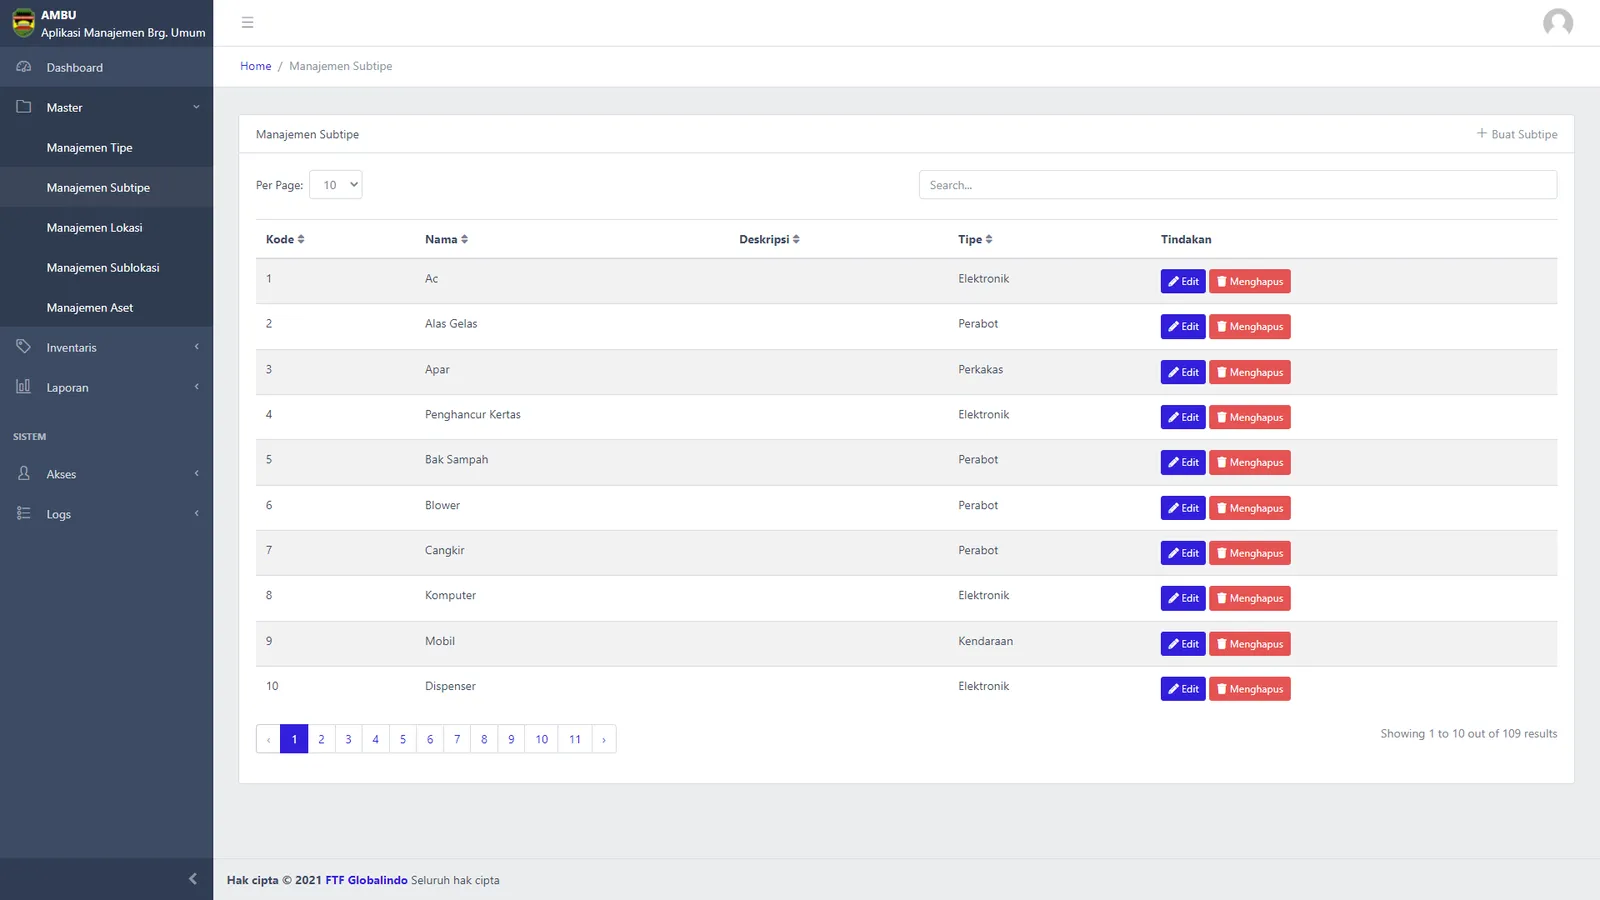Delete the Dispenser row
The width and height of the screenshot is (1600, 900).
[1250, 689]
